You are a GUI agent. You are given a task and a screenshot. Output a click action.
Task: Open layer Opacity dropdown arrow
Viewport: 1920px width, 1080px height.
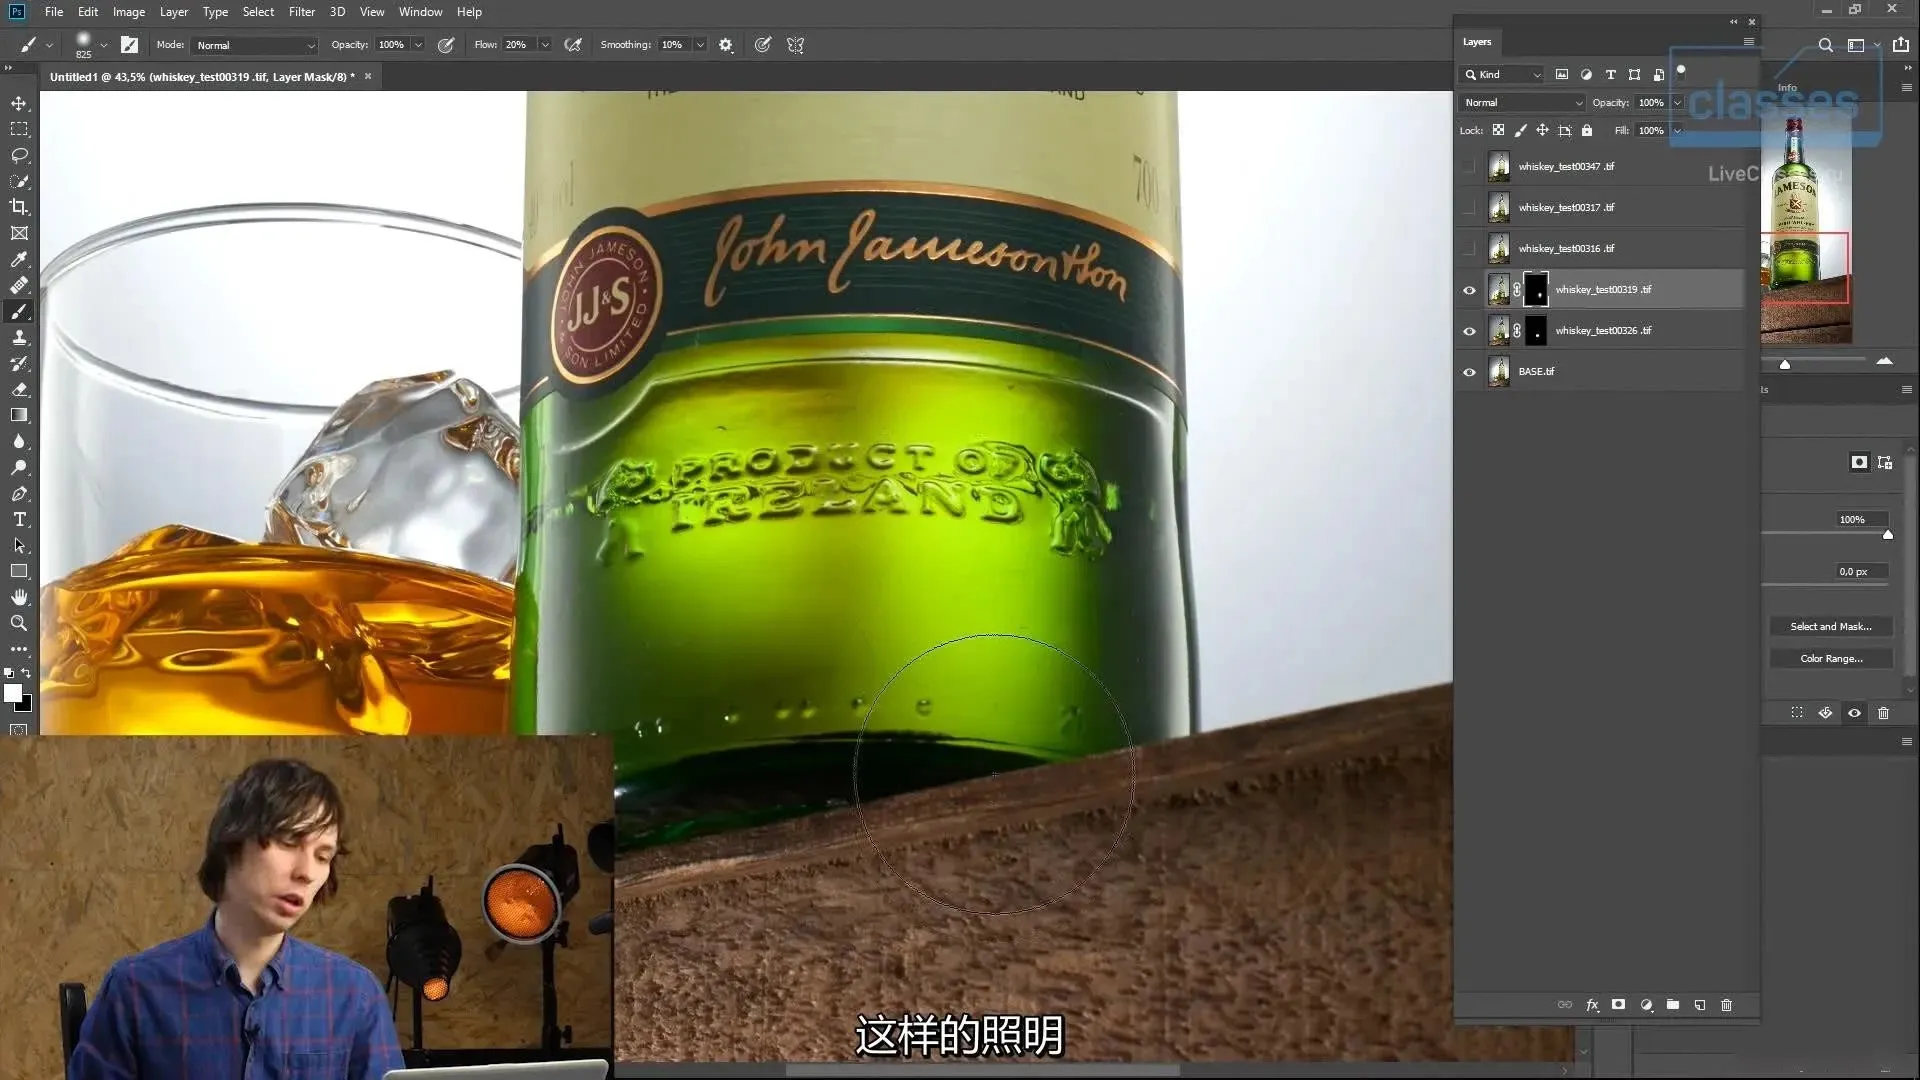(x=1677, y=103)
